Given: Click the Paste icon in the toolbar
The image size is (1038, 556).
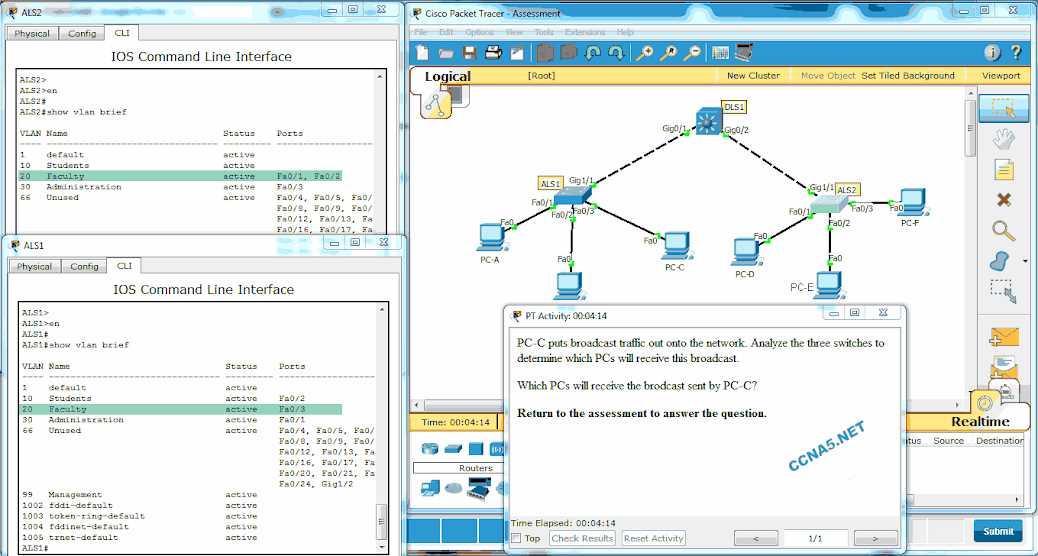Looking at the screenshot, I should point(569,53).
